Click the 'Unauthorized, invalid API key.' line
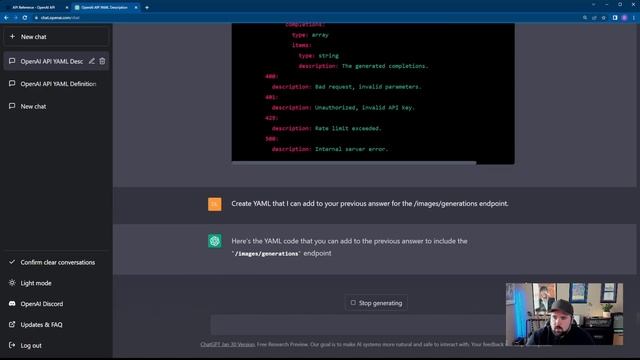Image resolution: width=640 pixels, height=360 pixels. click(x=343, y=107)
